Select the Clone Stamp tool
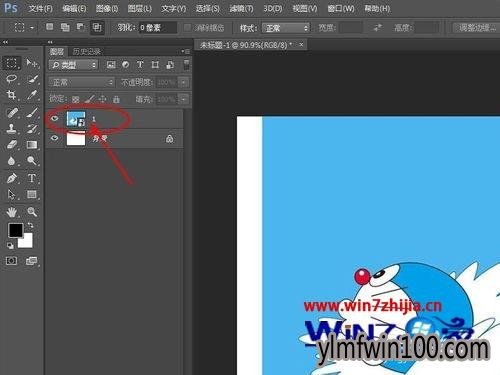Screen dimensions: 500x375 pos(12,128)
